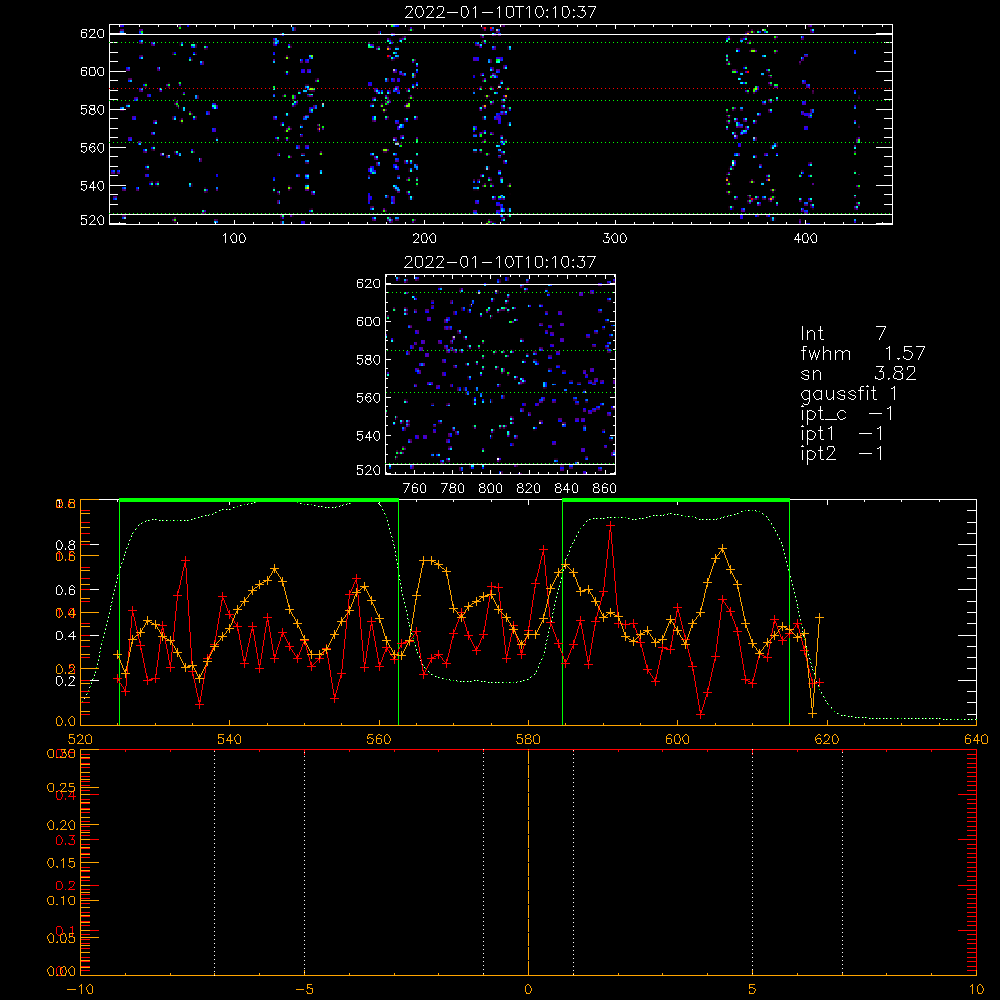The image size is (1000, 1000).
Task: Click the orange 0.25 y-axis label
Action: tap(61, 788)
